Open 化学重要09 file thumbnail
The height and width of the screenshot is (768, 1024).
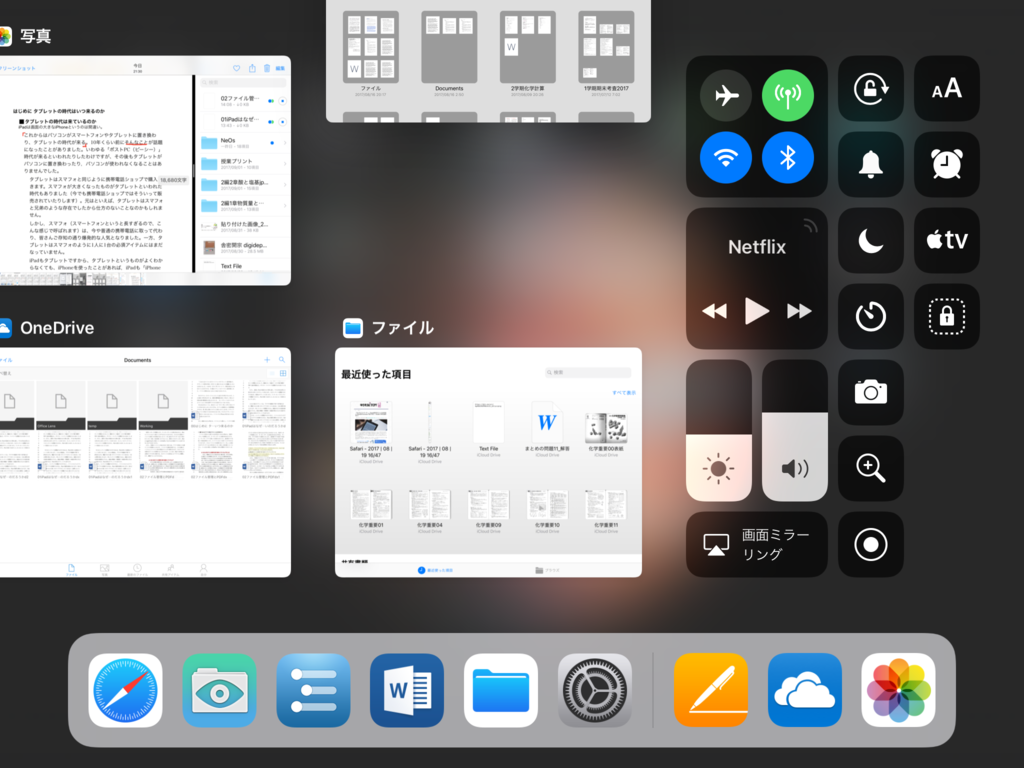(x=488, y=509)
